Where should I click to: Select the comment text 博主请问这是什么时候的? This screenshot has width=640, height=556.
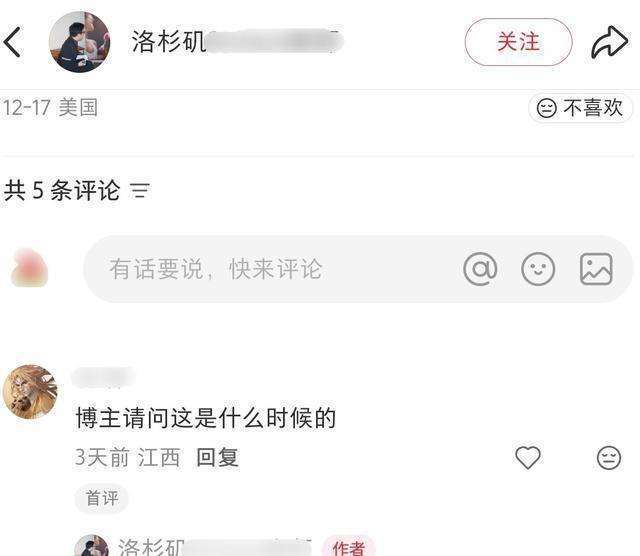(206, 418)
